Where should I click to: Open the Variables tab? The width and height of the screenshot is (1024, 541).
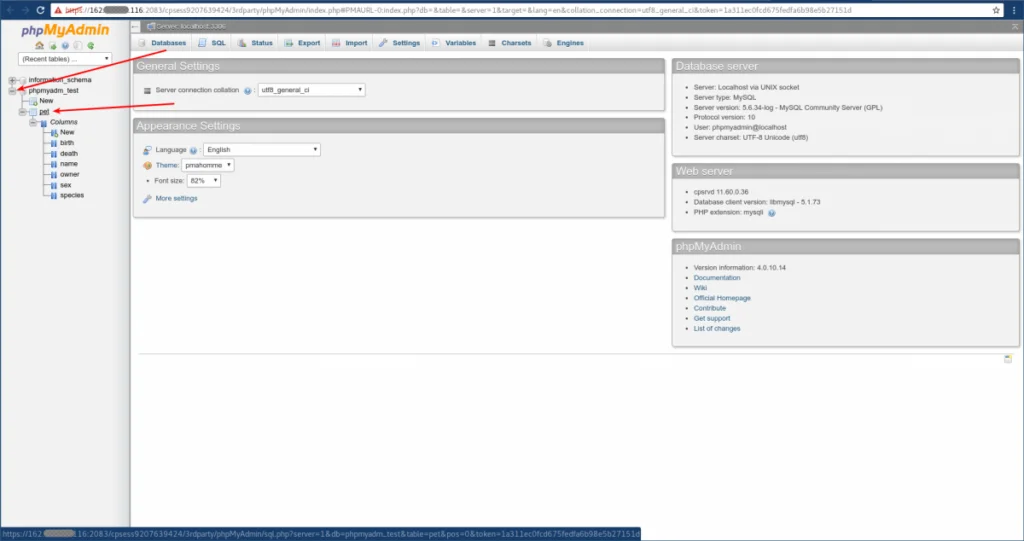click(x=453, y=43)
